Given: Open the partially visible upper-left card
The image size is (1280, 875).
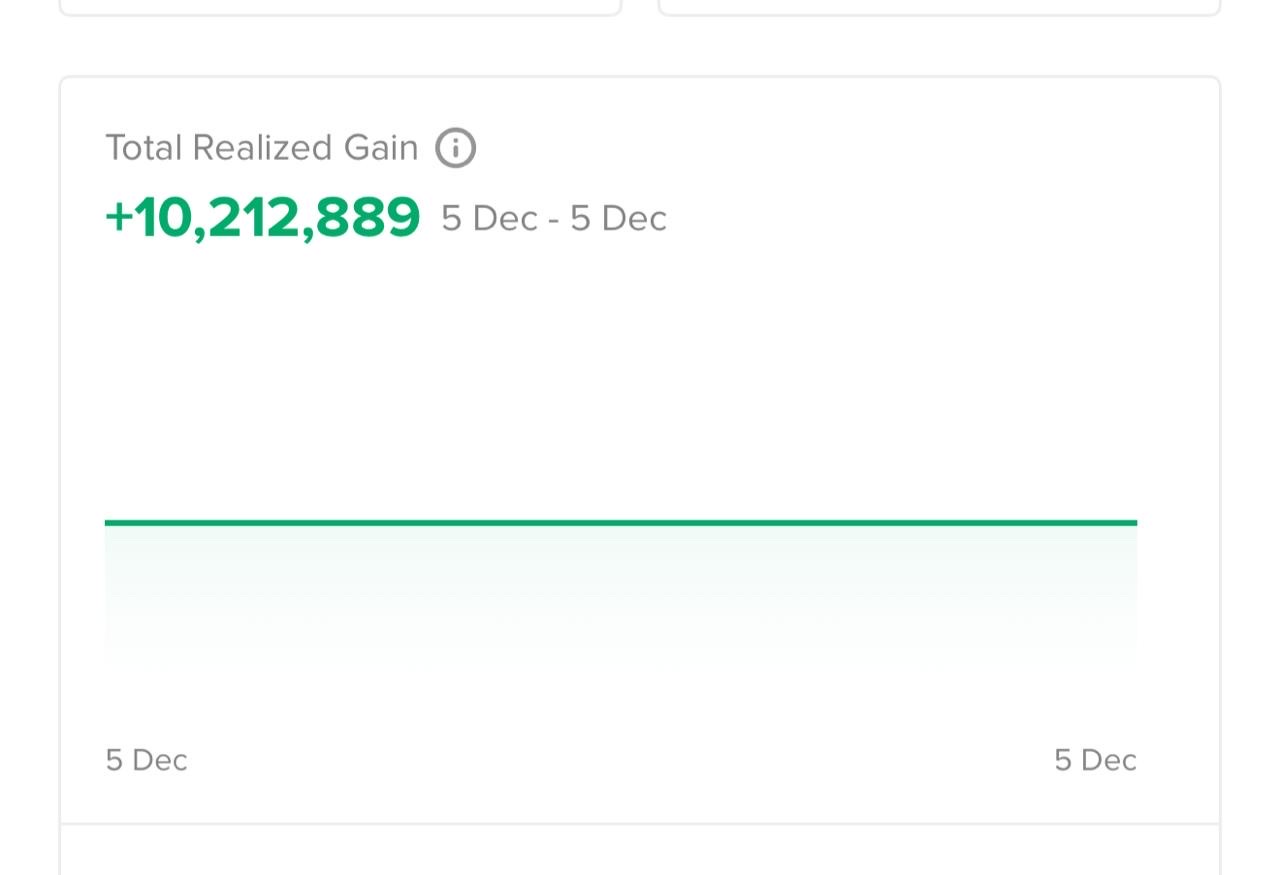Looking at the screenshot, I should tap(340, 7).
